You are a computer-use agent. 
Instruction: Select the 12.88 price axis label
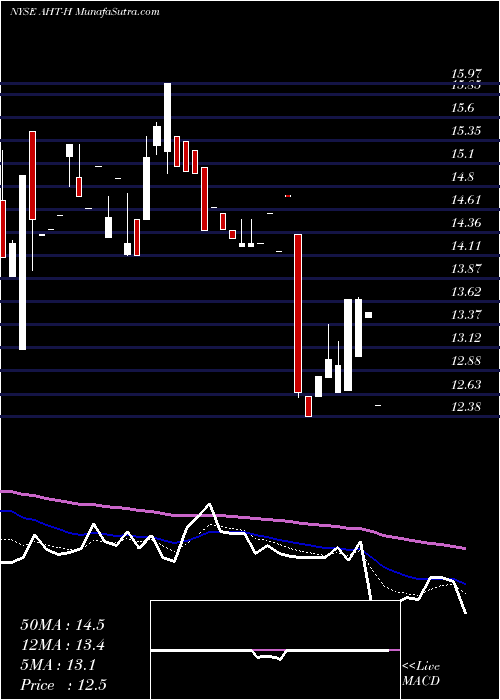466,361
